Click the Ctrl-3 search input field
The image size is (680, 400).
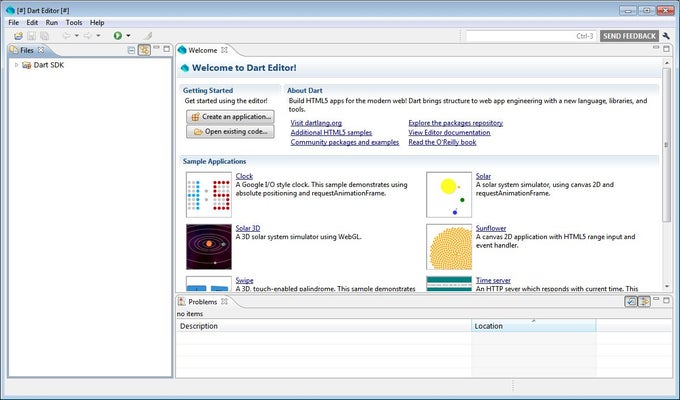tap(530, 36)
